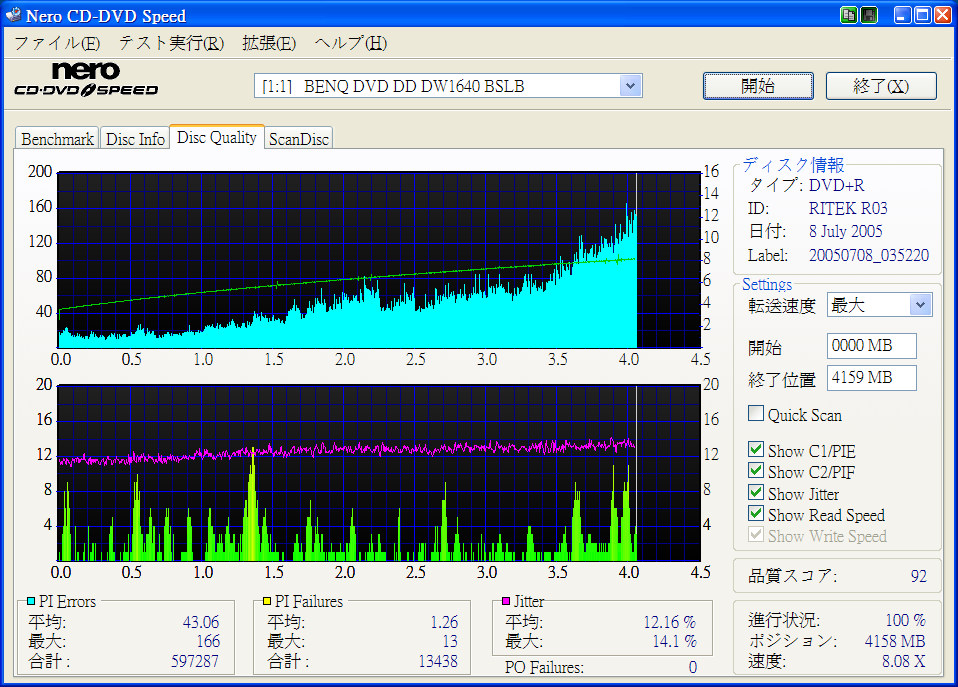Click PI Errors maximum 166
The width and height of the screenshot is (958, 687).
point(208,641)
